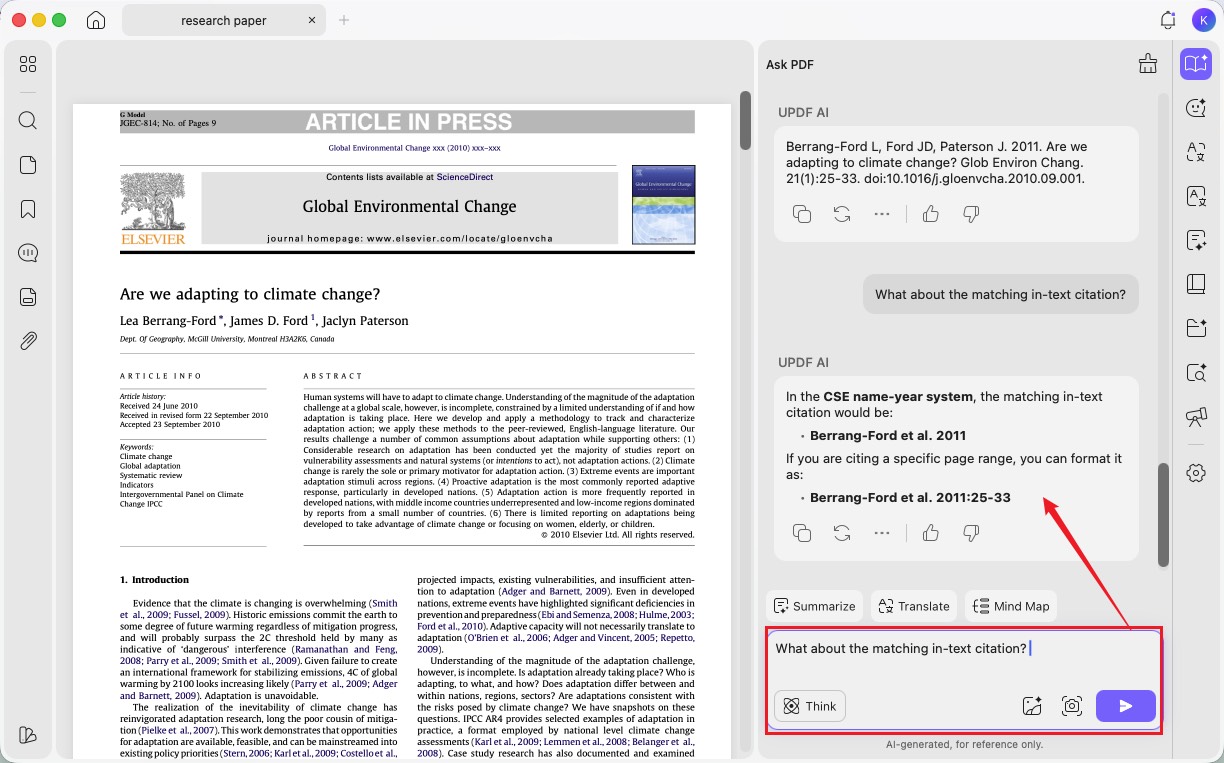Regenerate the in-text citation AI response

tap(842, 533)
